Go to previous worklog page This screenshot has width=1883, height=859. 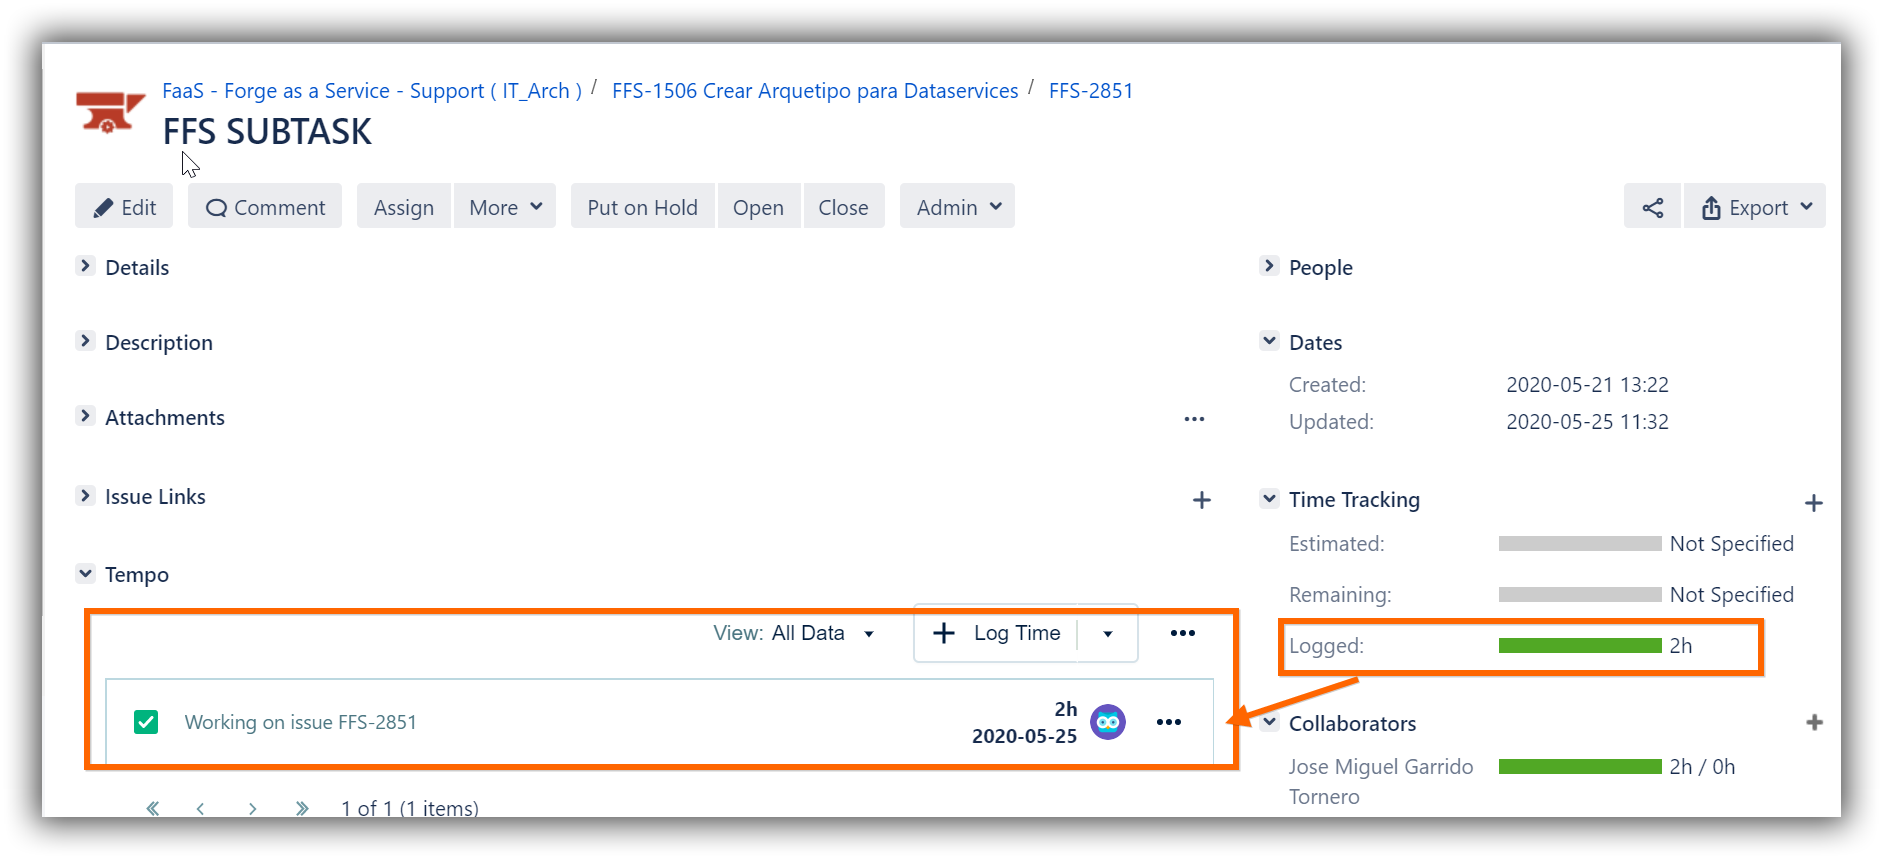point(201,808)
